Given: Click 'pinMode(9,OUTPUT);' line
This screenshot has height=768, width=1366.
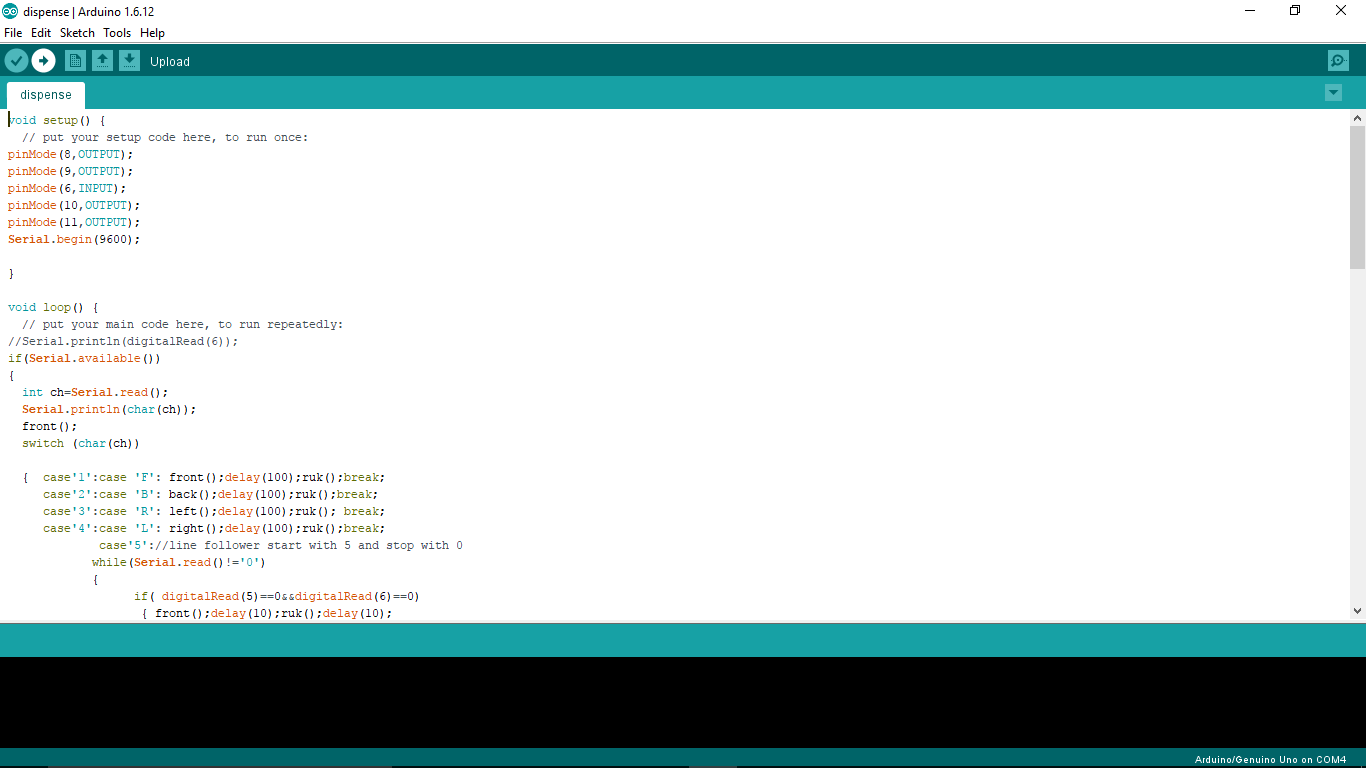Looking at the screenshot, I should [x=70, y=171].
